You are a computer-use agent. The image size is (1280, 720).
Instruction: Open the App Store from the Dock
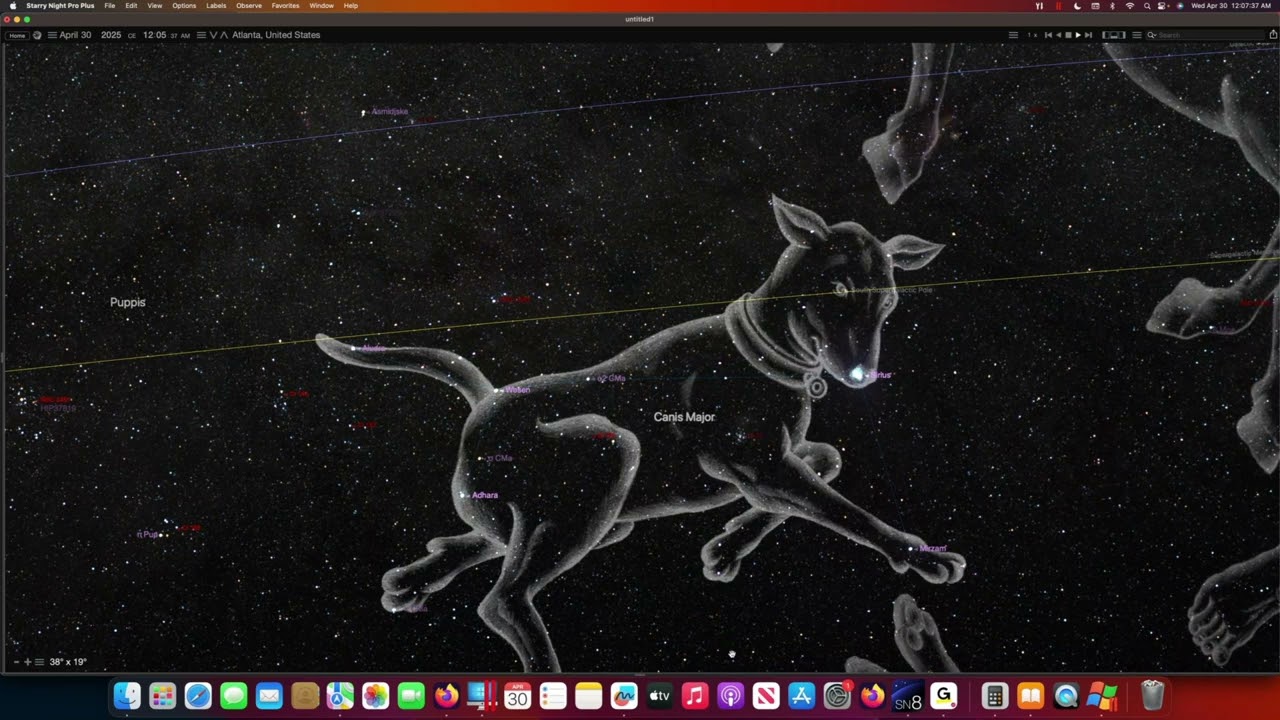[801, 695]
